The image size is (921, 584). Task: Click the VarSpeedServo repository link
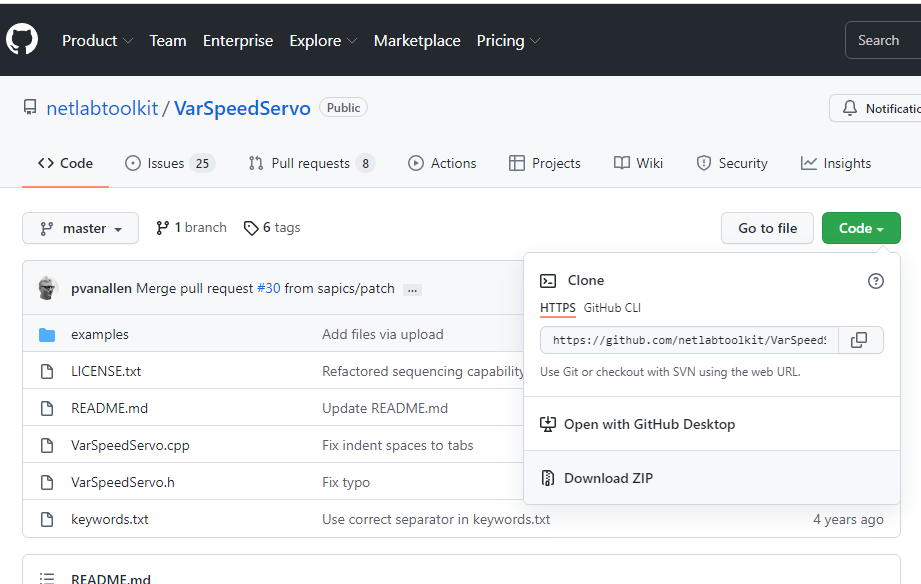[242, 108]
